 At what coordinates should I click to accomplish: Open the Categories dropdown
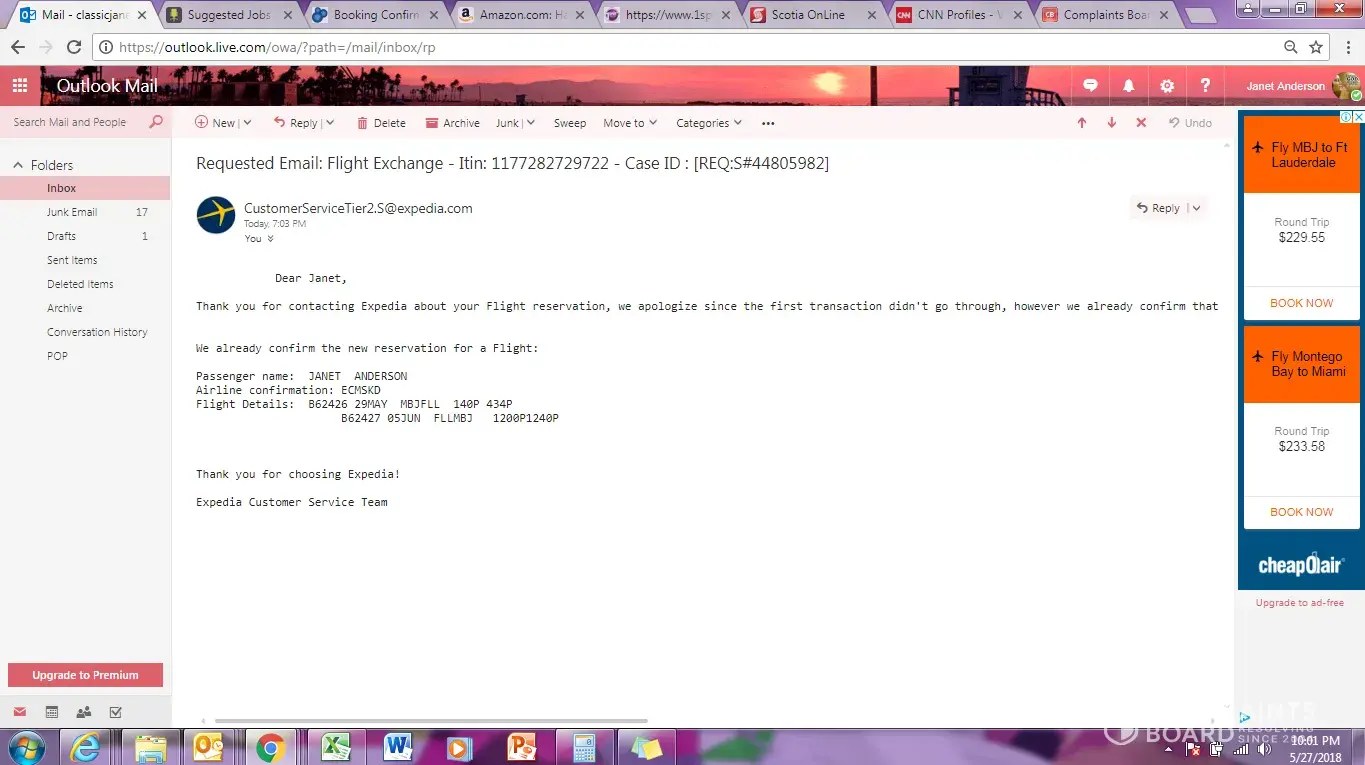[709, 123]
